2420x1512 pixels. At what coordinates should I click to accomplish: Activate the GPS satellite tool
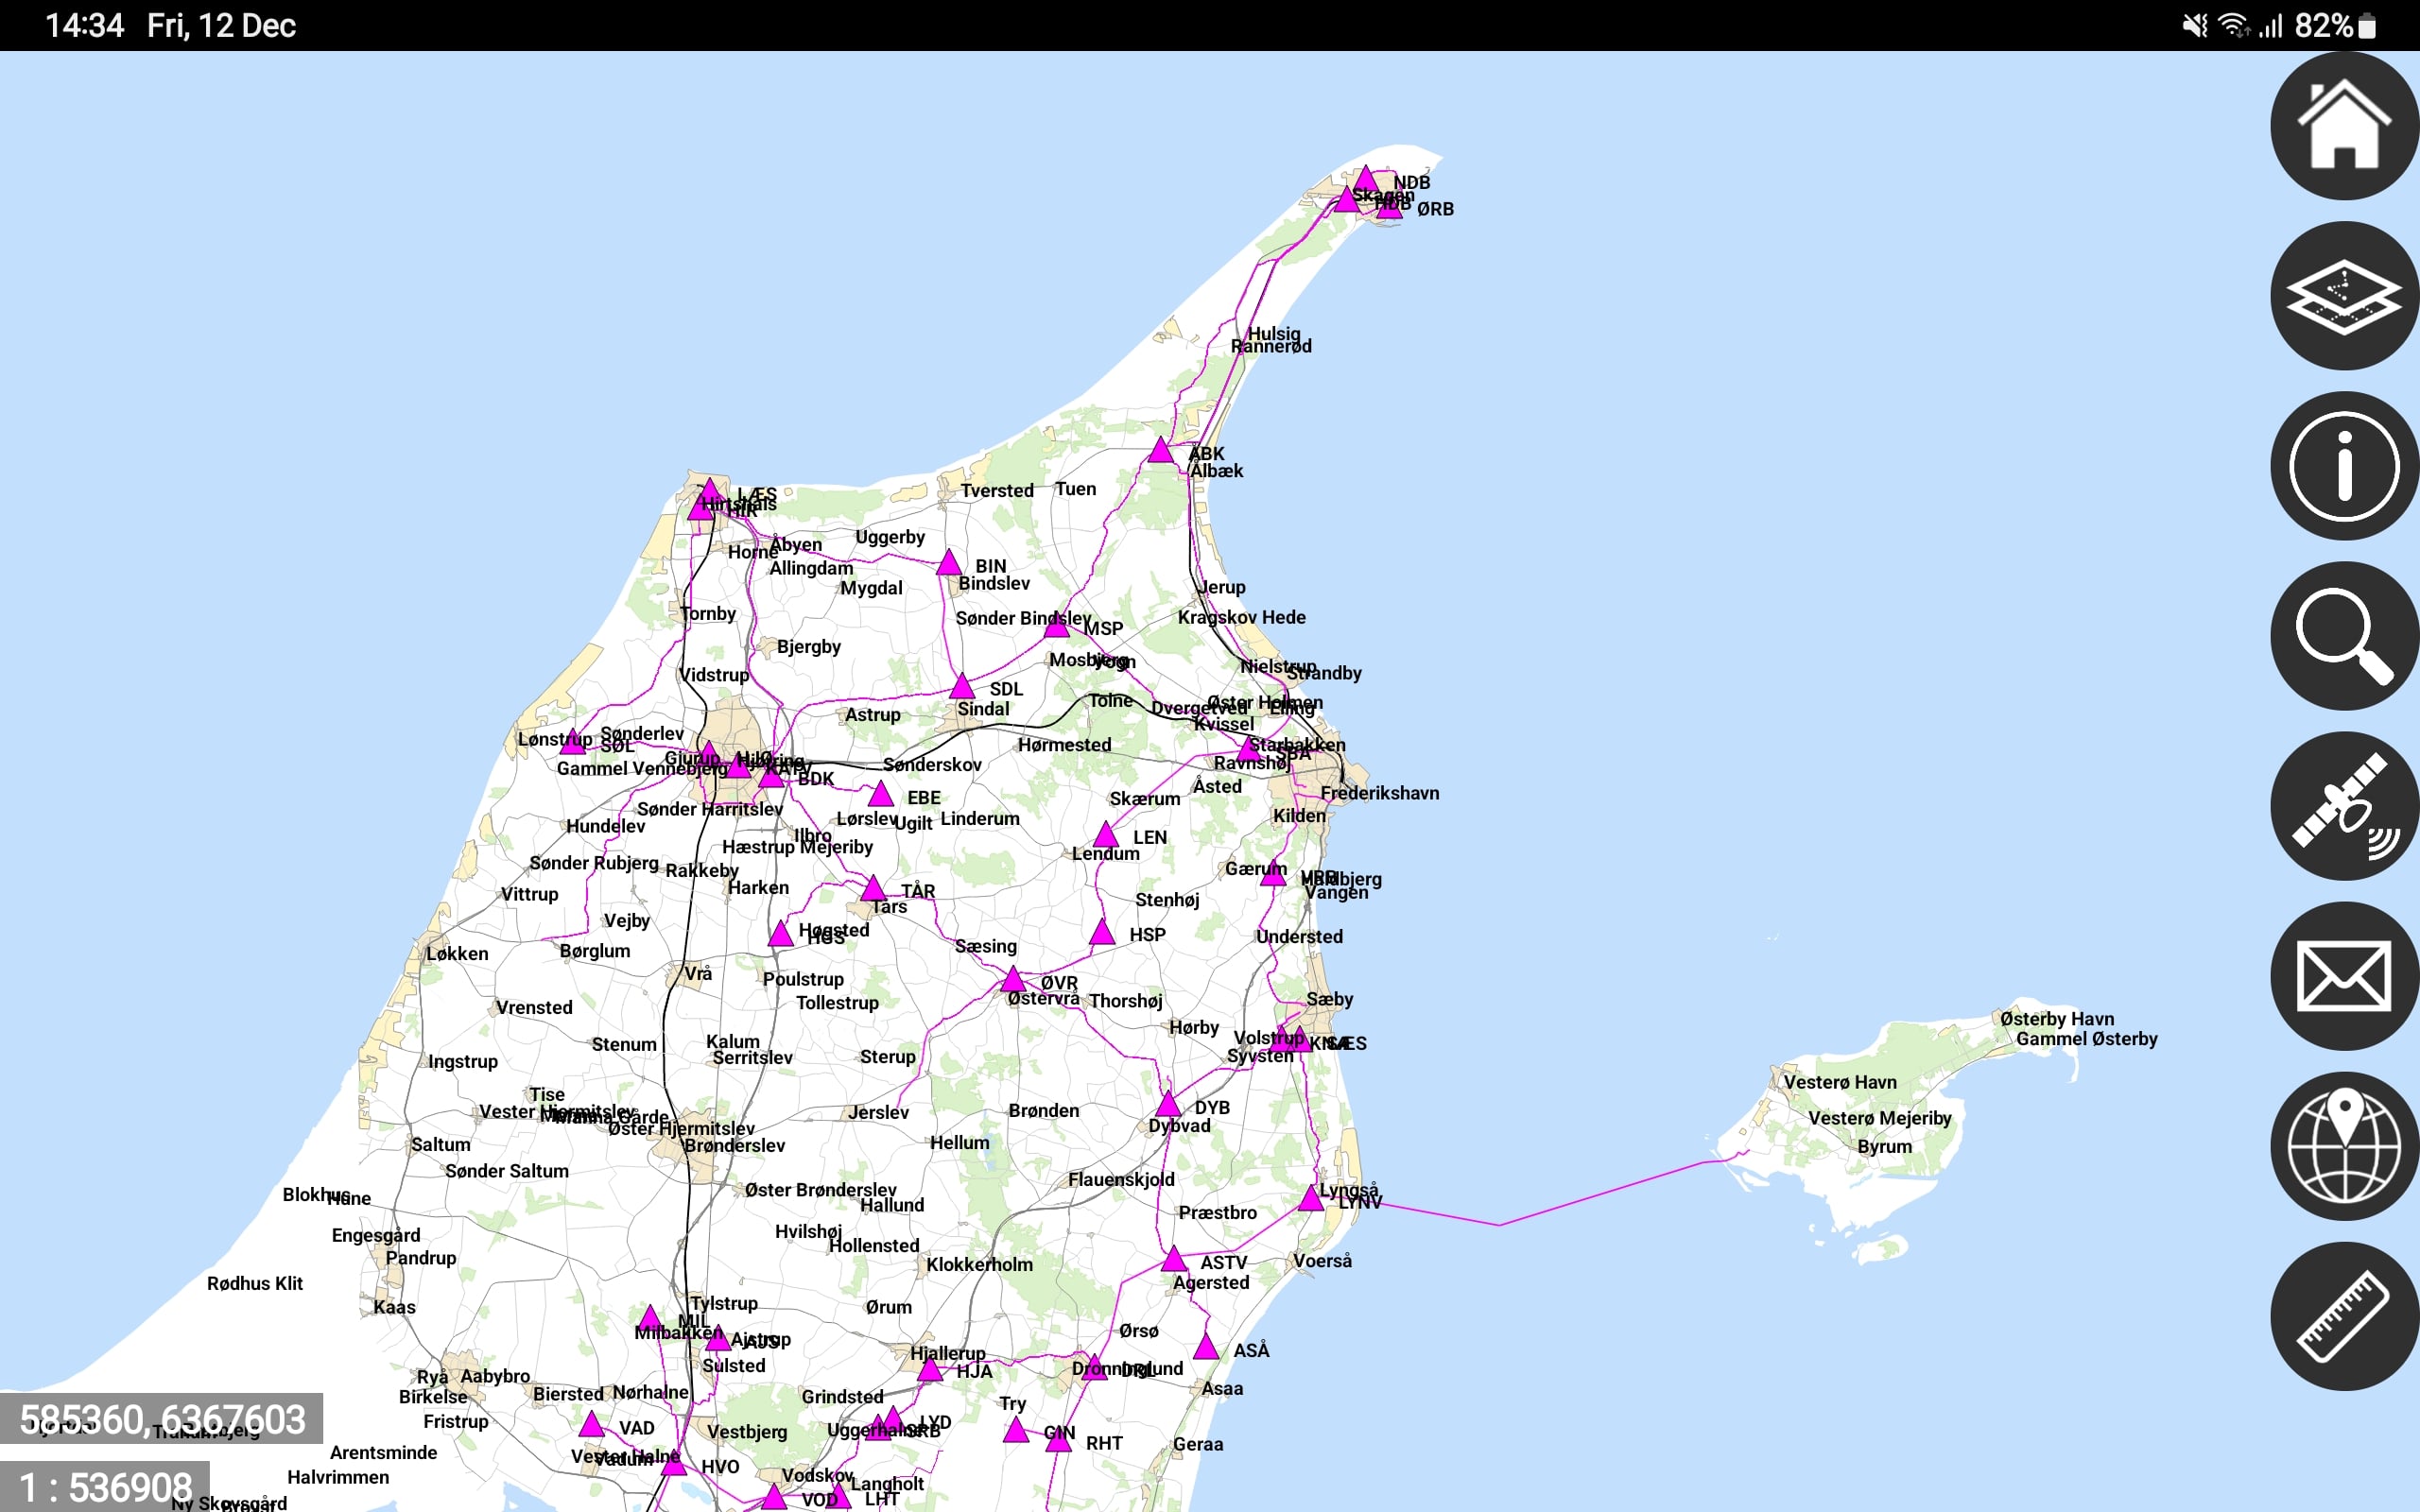click(2343, 807)
